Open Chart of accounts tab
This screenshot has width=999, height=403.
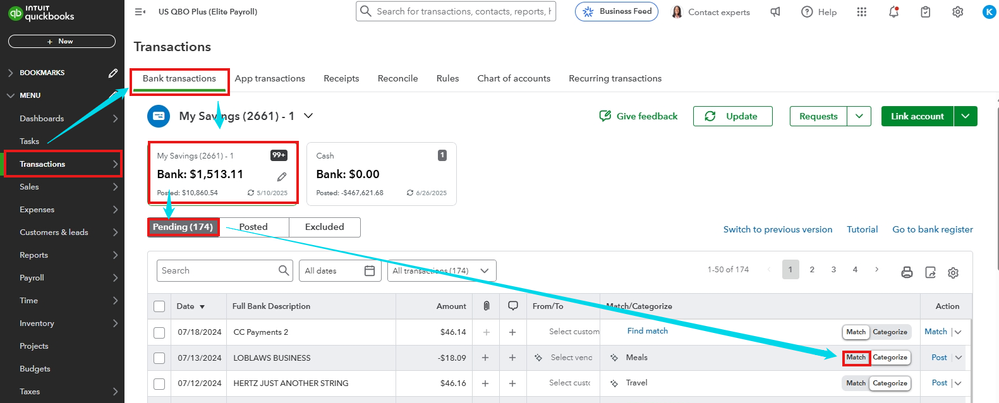pyautogui.click(x=514, y=79)
